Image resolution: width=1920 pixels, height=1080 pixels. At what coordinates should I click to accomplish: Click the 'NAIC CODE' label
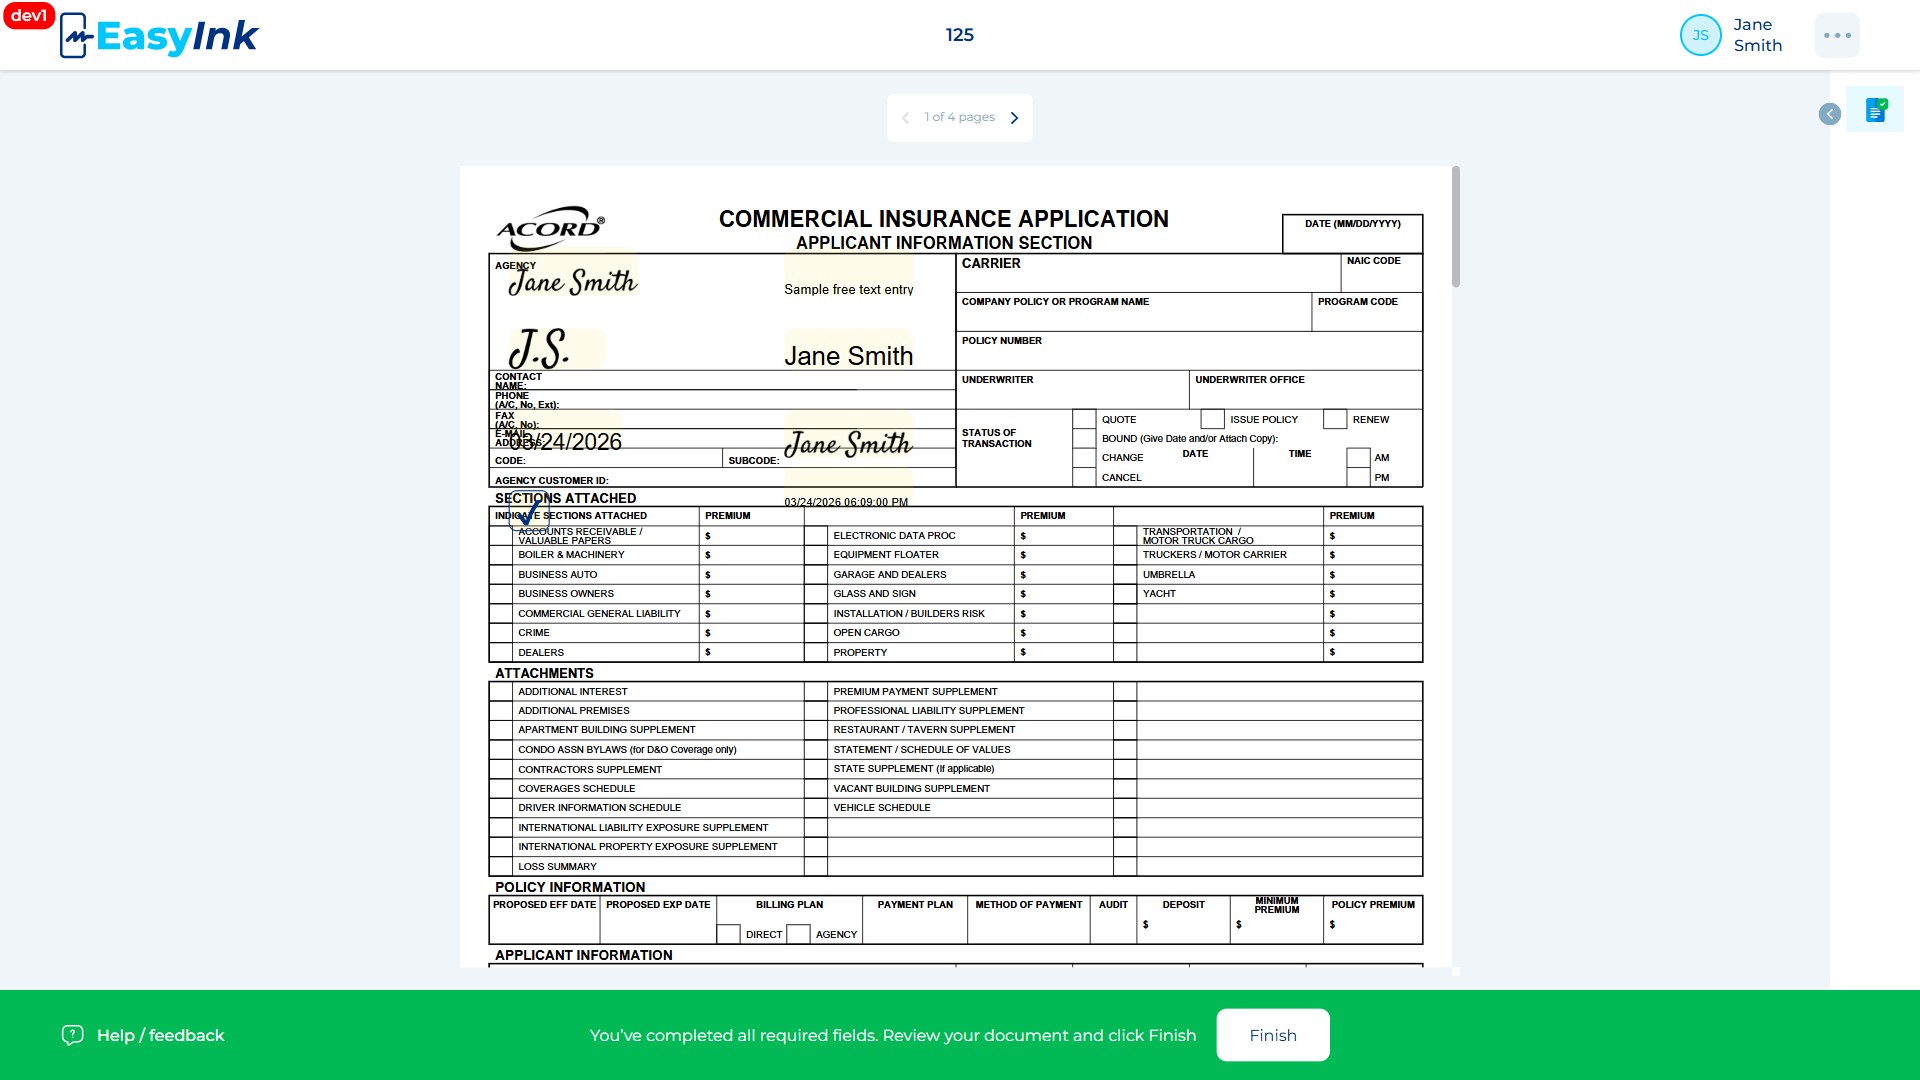[x=1374, y=261]
